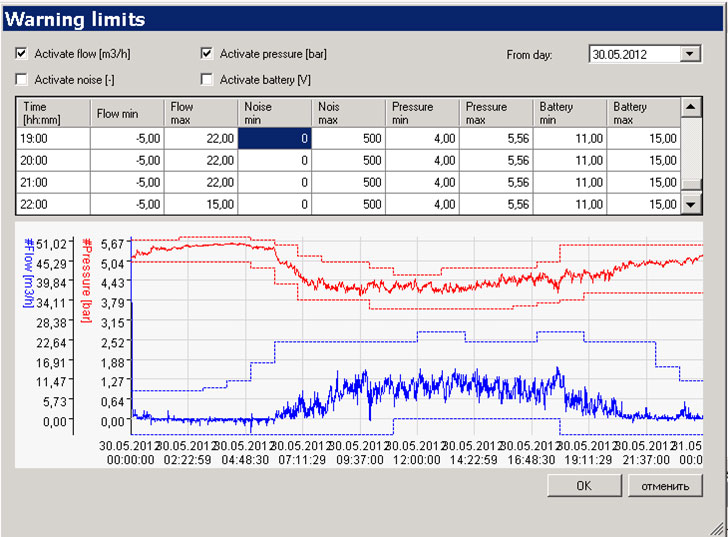Select Nois max 500 in 21:00 row

[x=348, y=182]
